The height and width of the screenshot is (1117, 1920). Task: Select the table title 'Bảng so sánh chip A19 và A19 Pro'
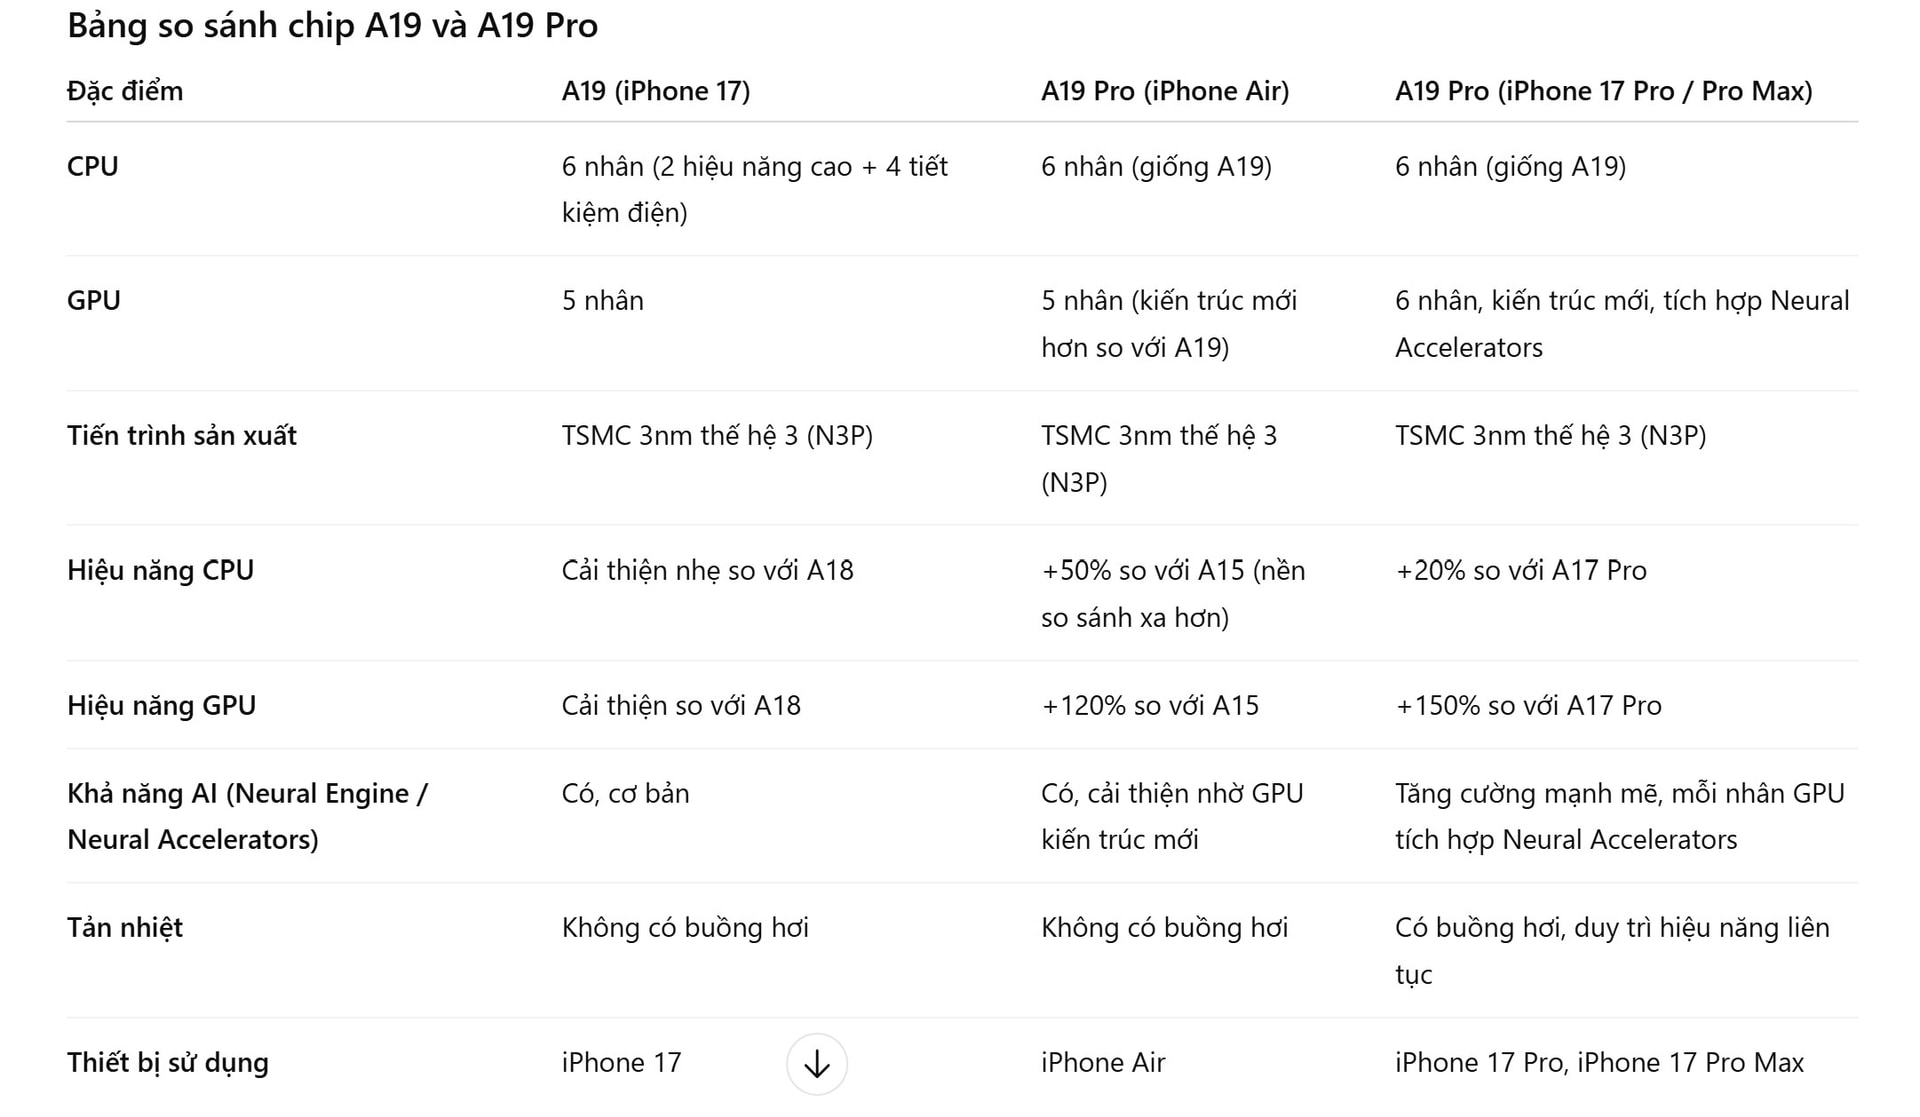pyautogui.click(x=332, y=25)
